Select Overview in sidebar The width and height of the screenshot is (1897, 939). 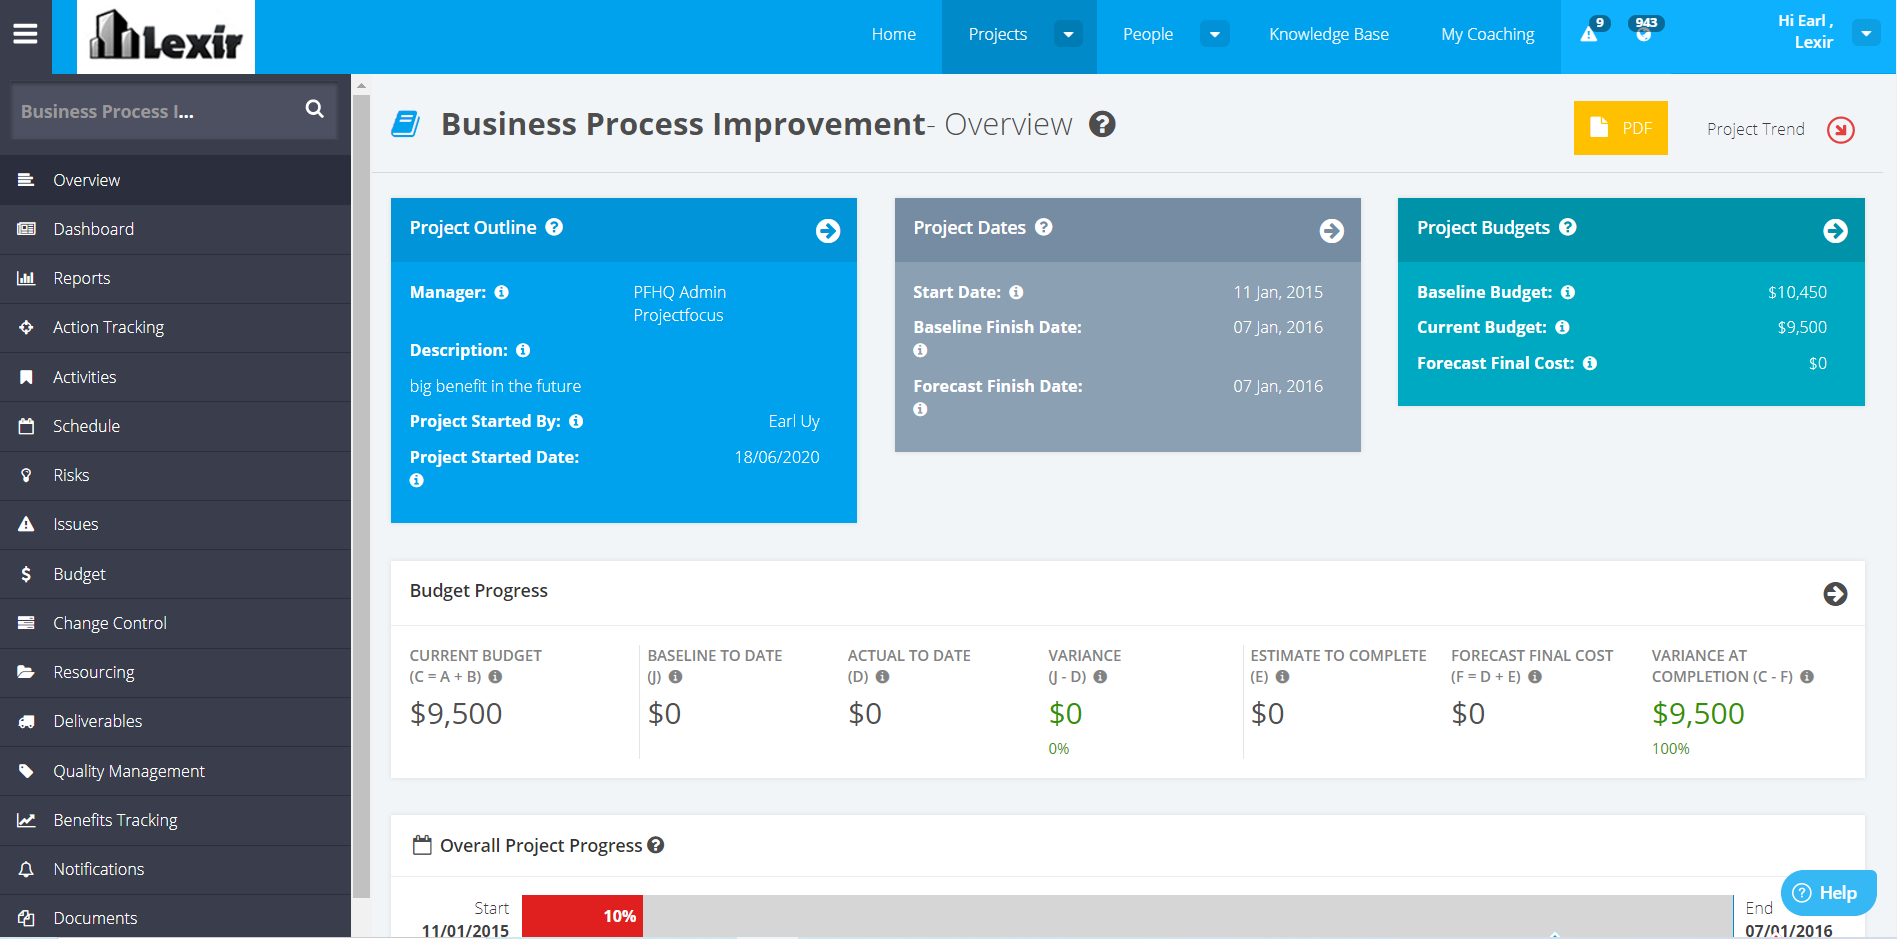(x=175, y=180)
